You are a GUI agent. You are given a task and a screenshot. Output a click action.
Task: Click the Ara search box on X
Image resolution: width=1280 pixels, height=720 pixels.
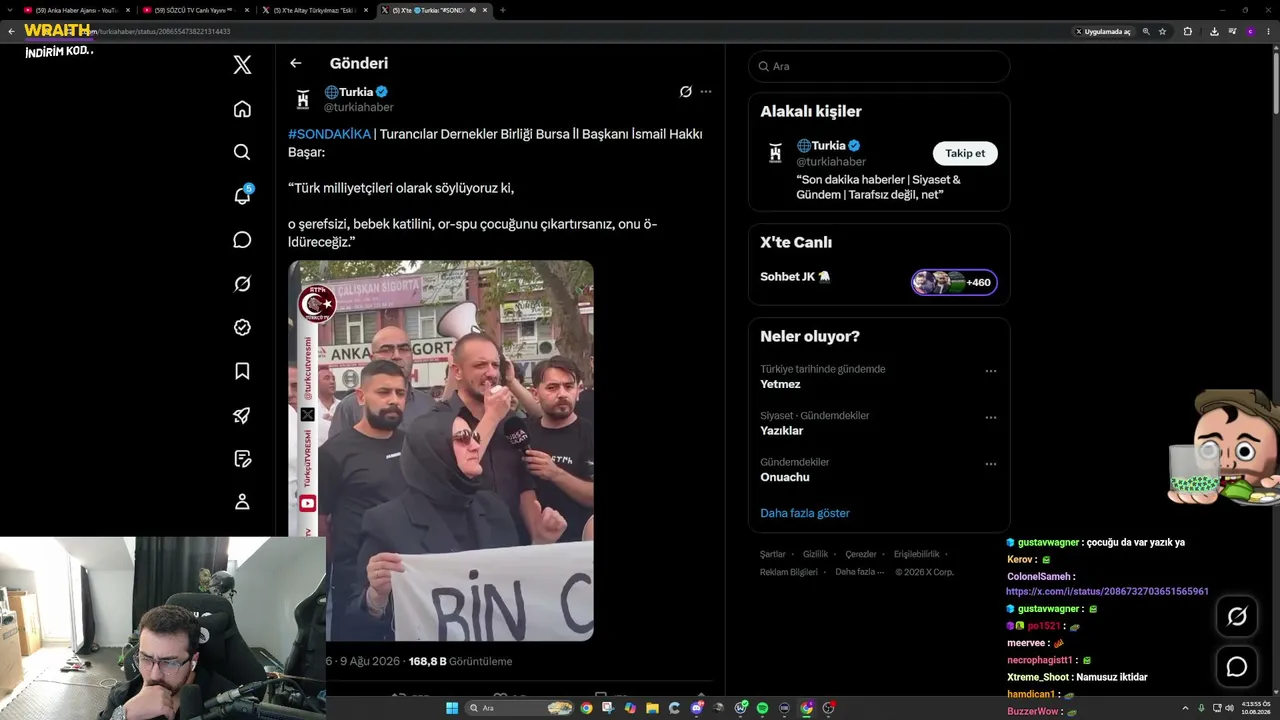coord(879,66)
